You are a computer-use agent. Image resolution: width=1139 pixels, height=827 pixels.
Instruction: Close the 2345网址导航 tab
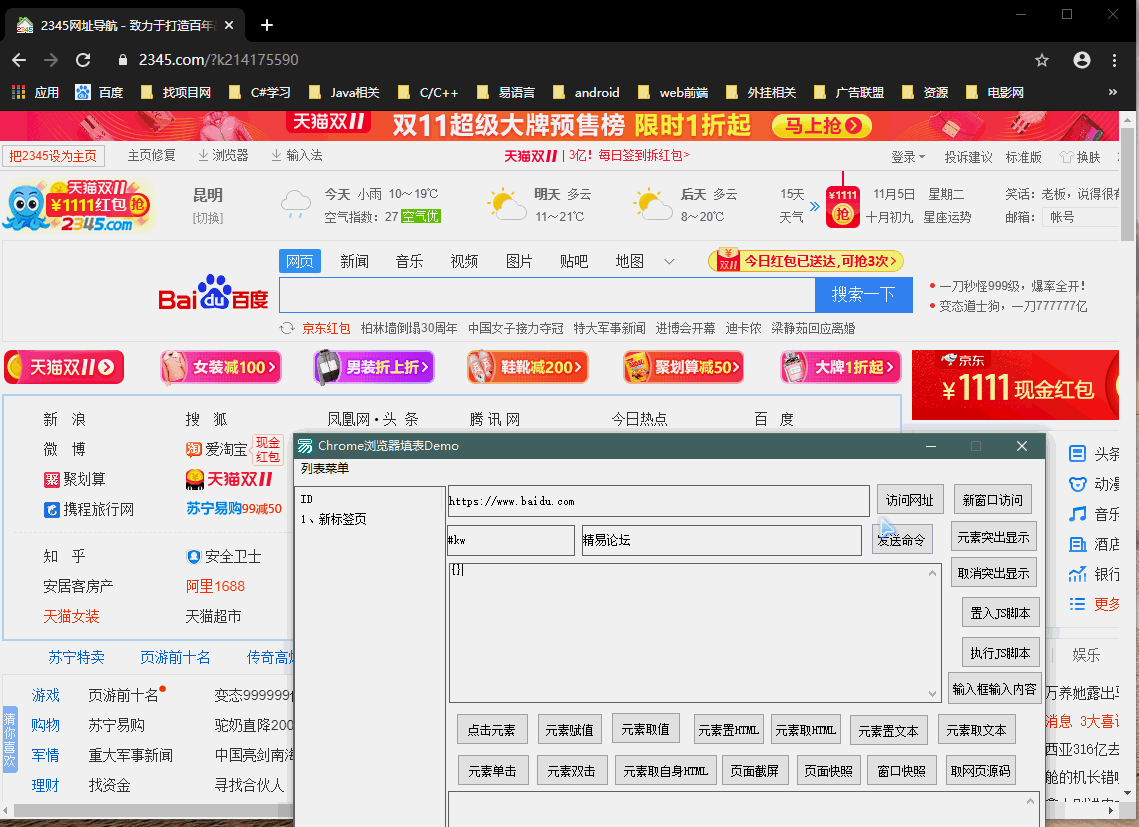(x=229, y=25)
